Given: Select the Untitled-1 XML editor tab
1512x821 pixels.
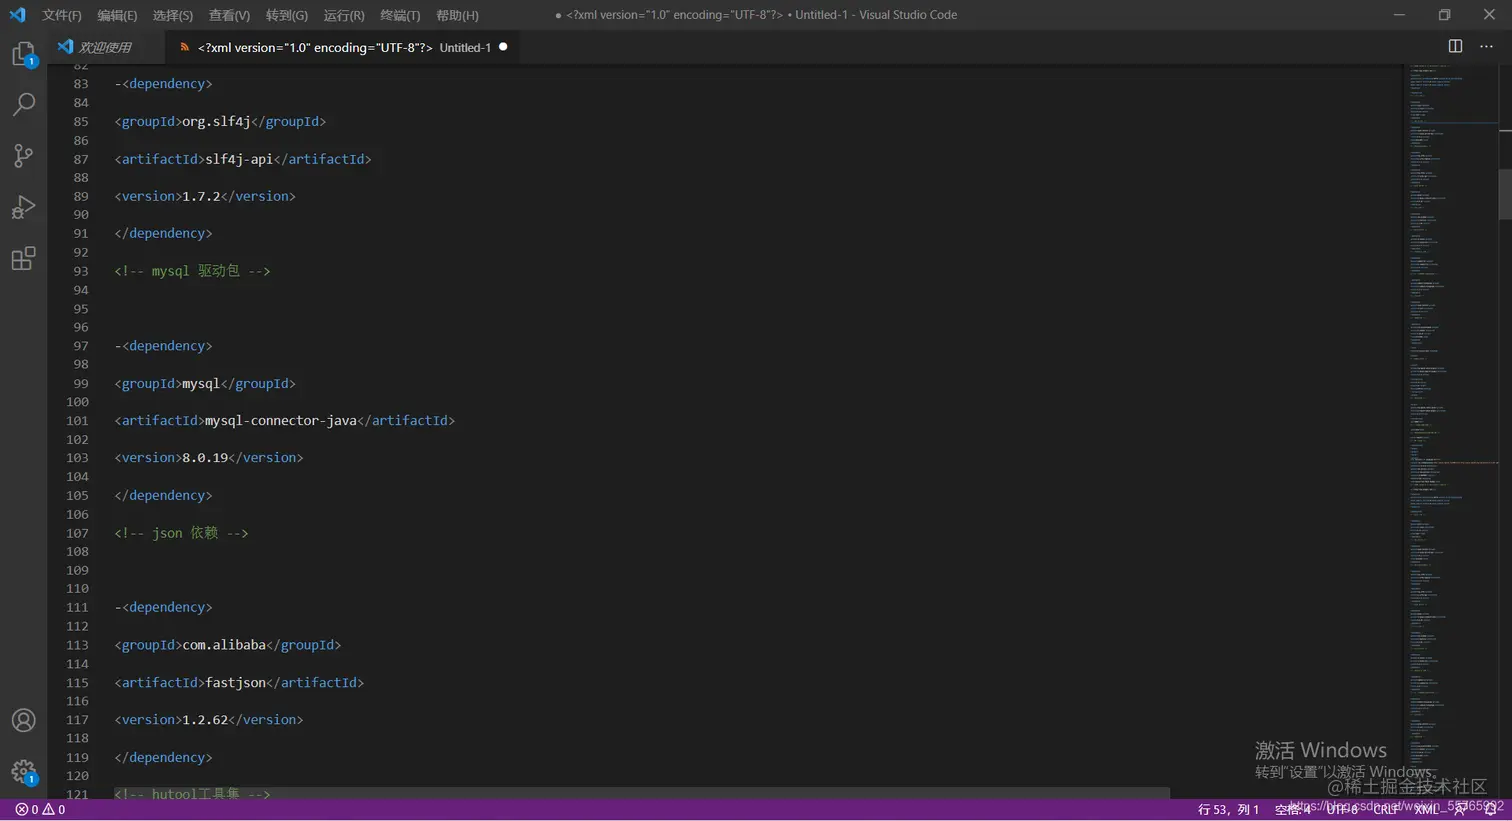Looking at the screenshot, I should pos(340,47).
